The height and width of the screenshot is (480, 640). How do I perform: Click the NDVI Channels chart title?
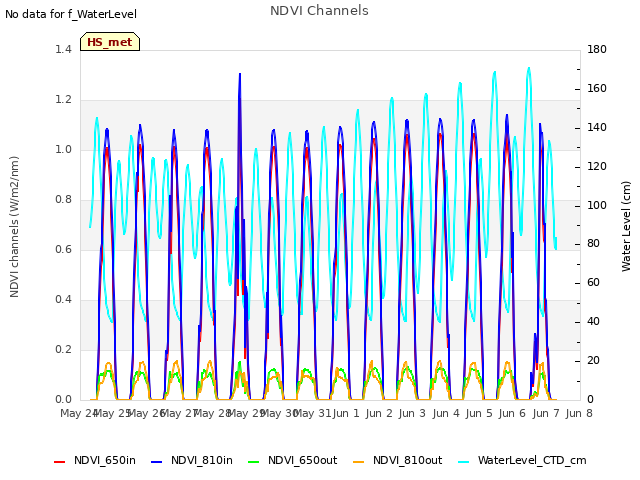[x=319, y=11]
